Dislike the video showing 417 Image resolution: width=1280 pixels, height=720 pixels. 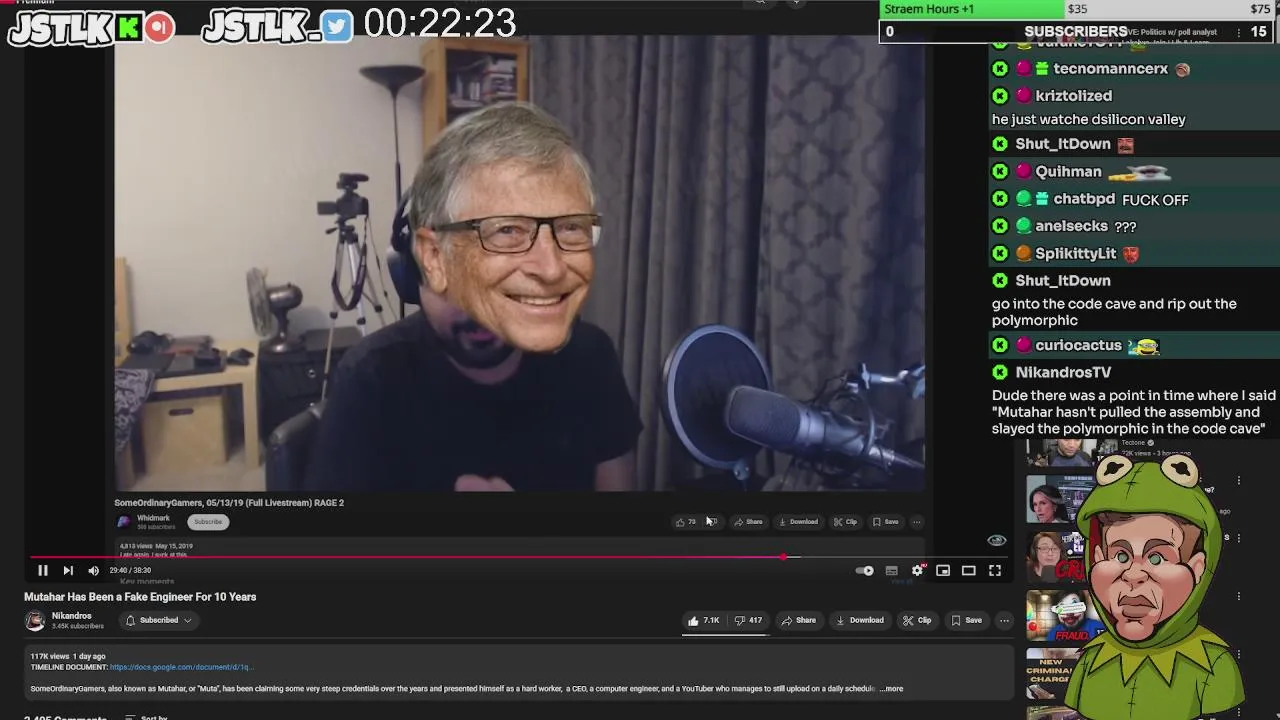click(x=748, y=620)
